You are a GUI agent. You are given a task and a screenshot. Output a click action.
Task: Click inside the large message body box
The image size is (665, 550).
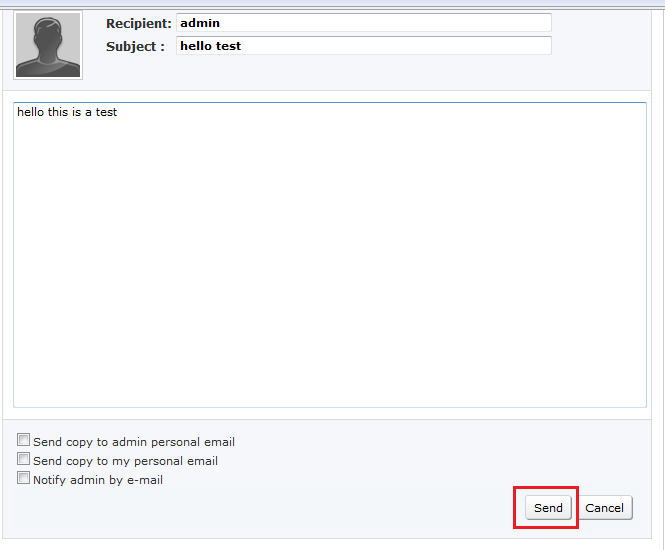coord(330,255)
